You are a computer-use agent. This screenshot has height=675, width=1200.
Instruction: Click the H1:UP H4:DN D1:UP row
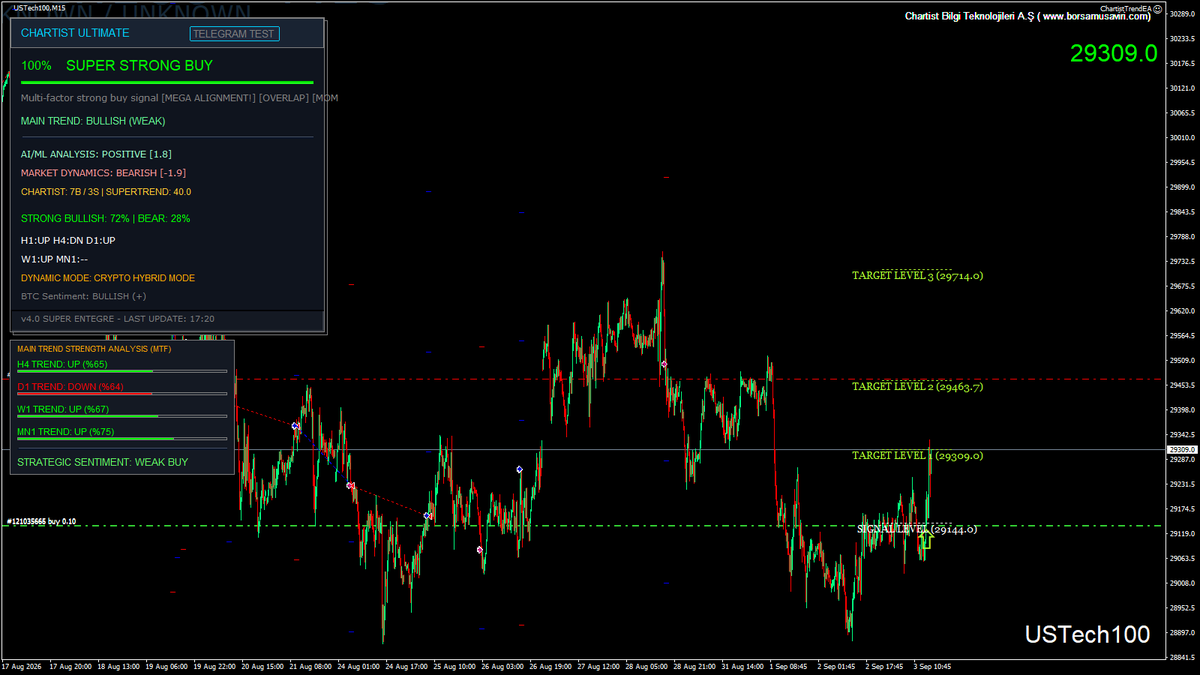click(68, 241)
